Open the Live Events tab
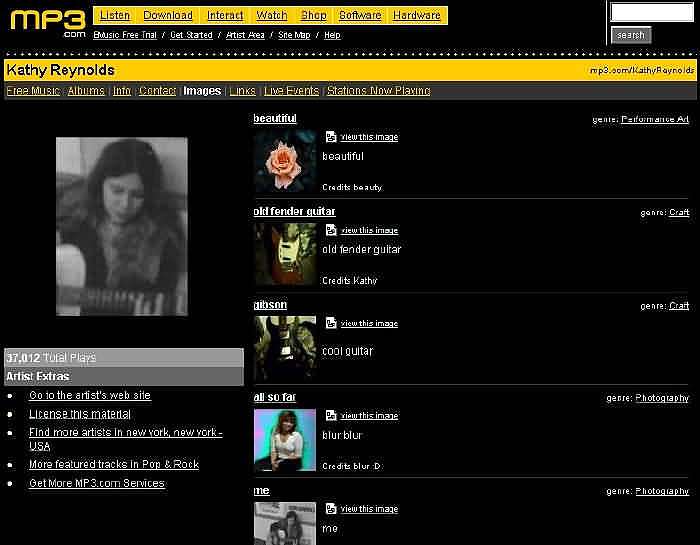The height and width of the screenshot is (545, 700). [x=292, y=91]
